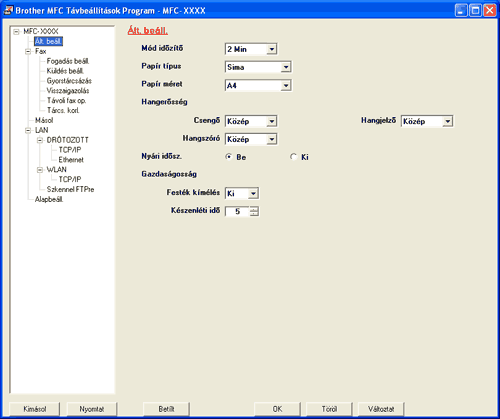This screenshot has width=500, height=419.
Task: Collapse the MFC-XXXX root tree node
Action: tap(16, 32)
